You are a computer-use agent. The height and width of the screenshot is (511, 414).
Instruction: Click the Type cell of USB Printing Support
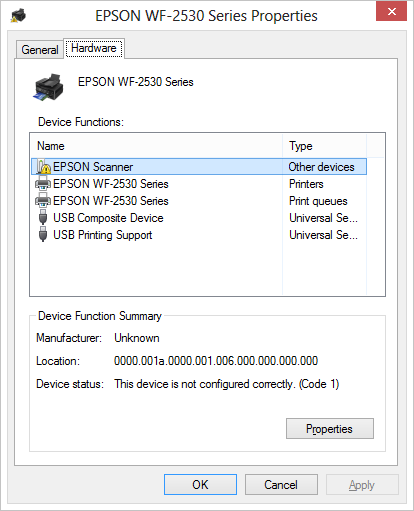pos(323,235)
